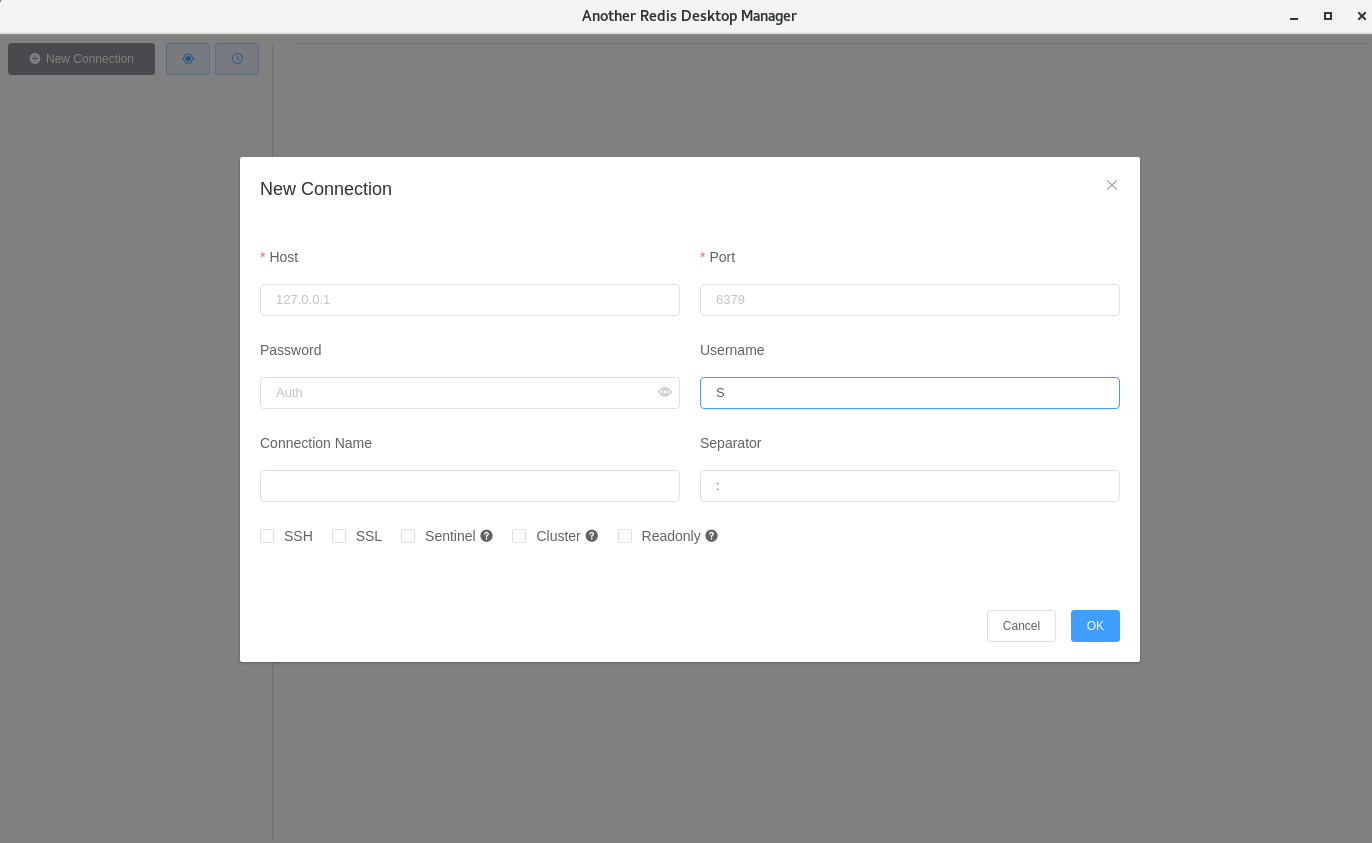Screen dimensions: 1372x843
Task: Focus the Host input field
Action: [470, 300]
